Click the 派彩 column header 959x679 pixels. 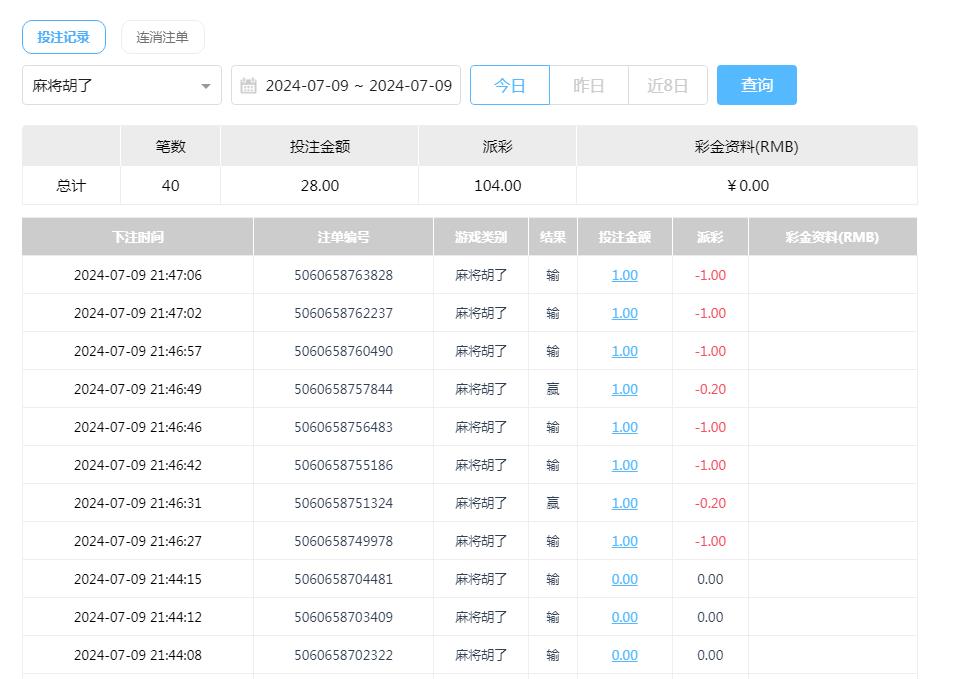click(709, 237)
